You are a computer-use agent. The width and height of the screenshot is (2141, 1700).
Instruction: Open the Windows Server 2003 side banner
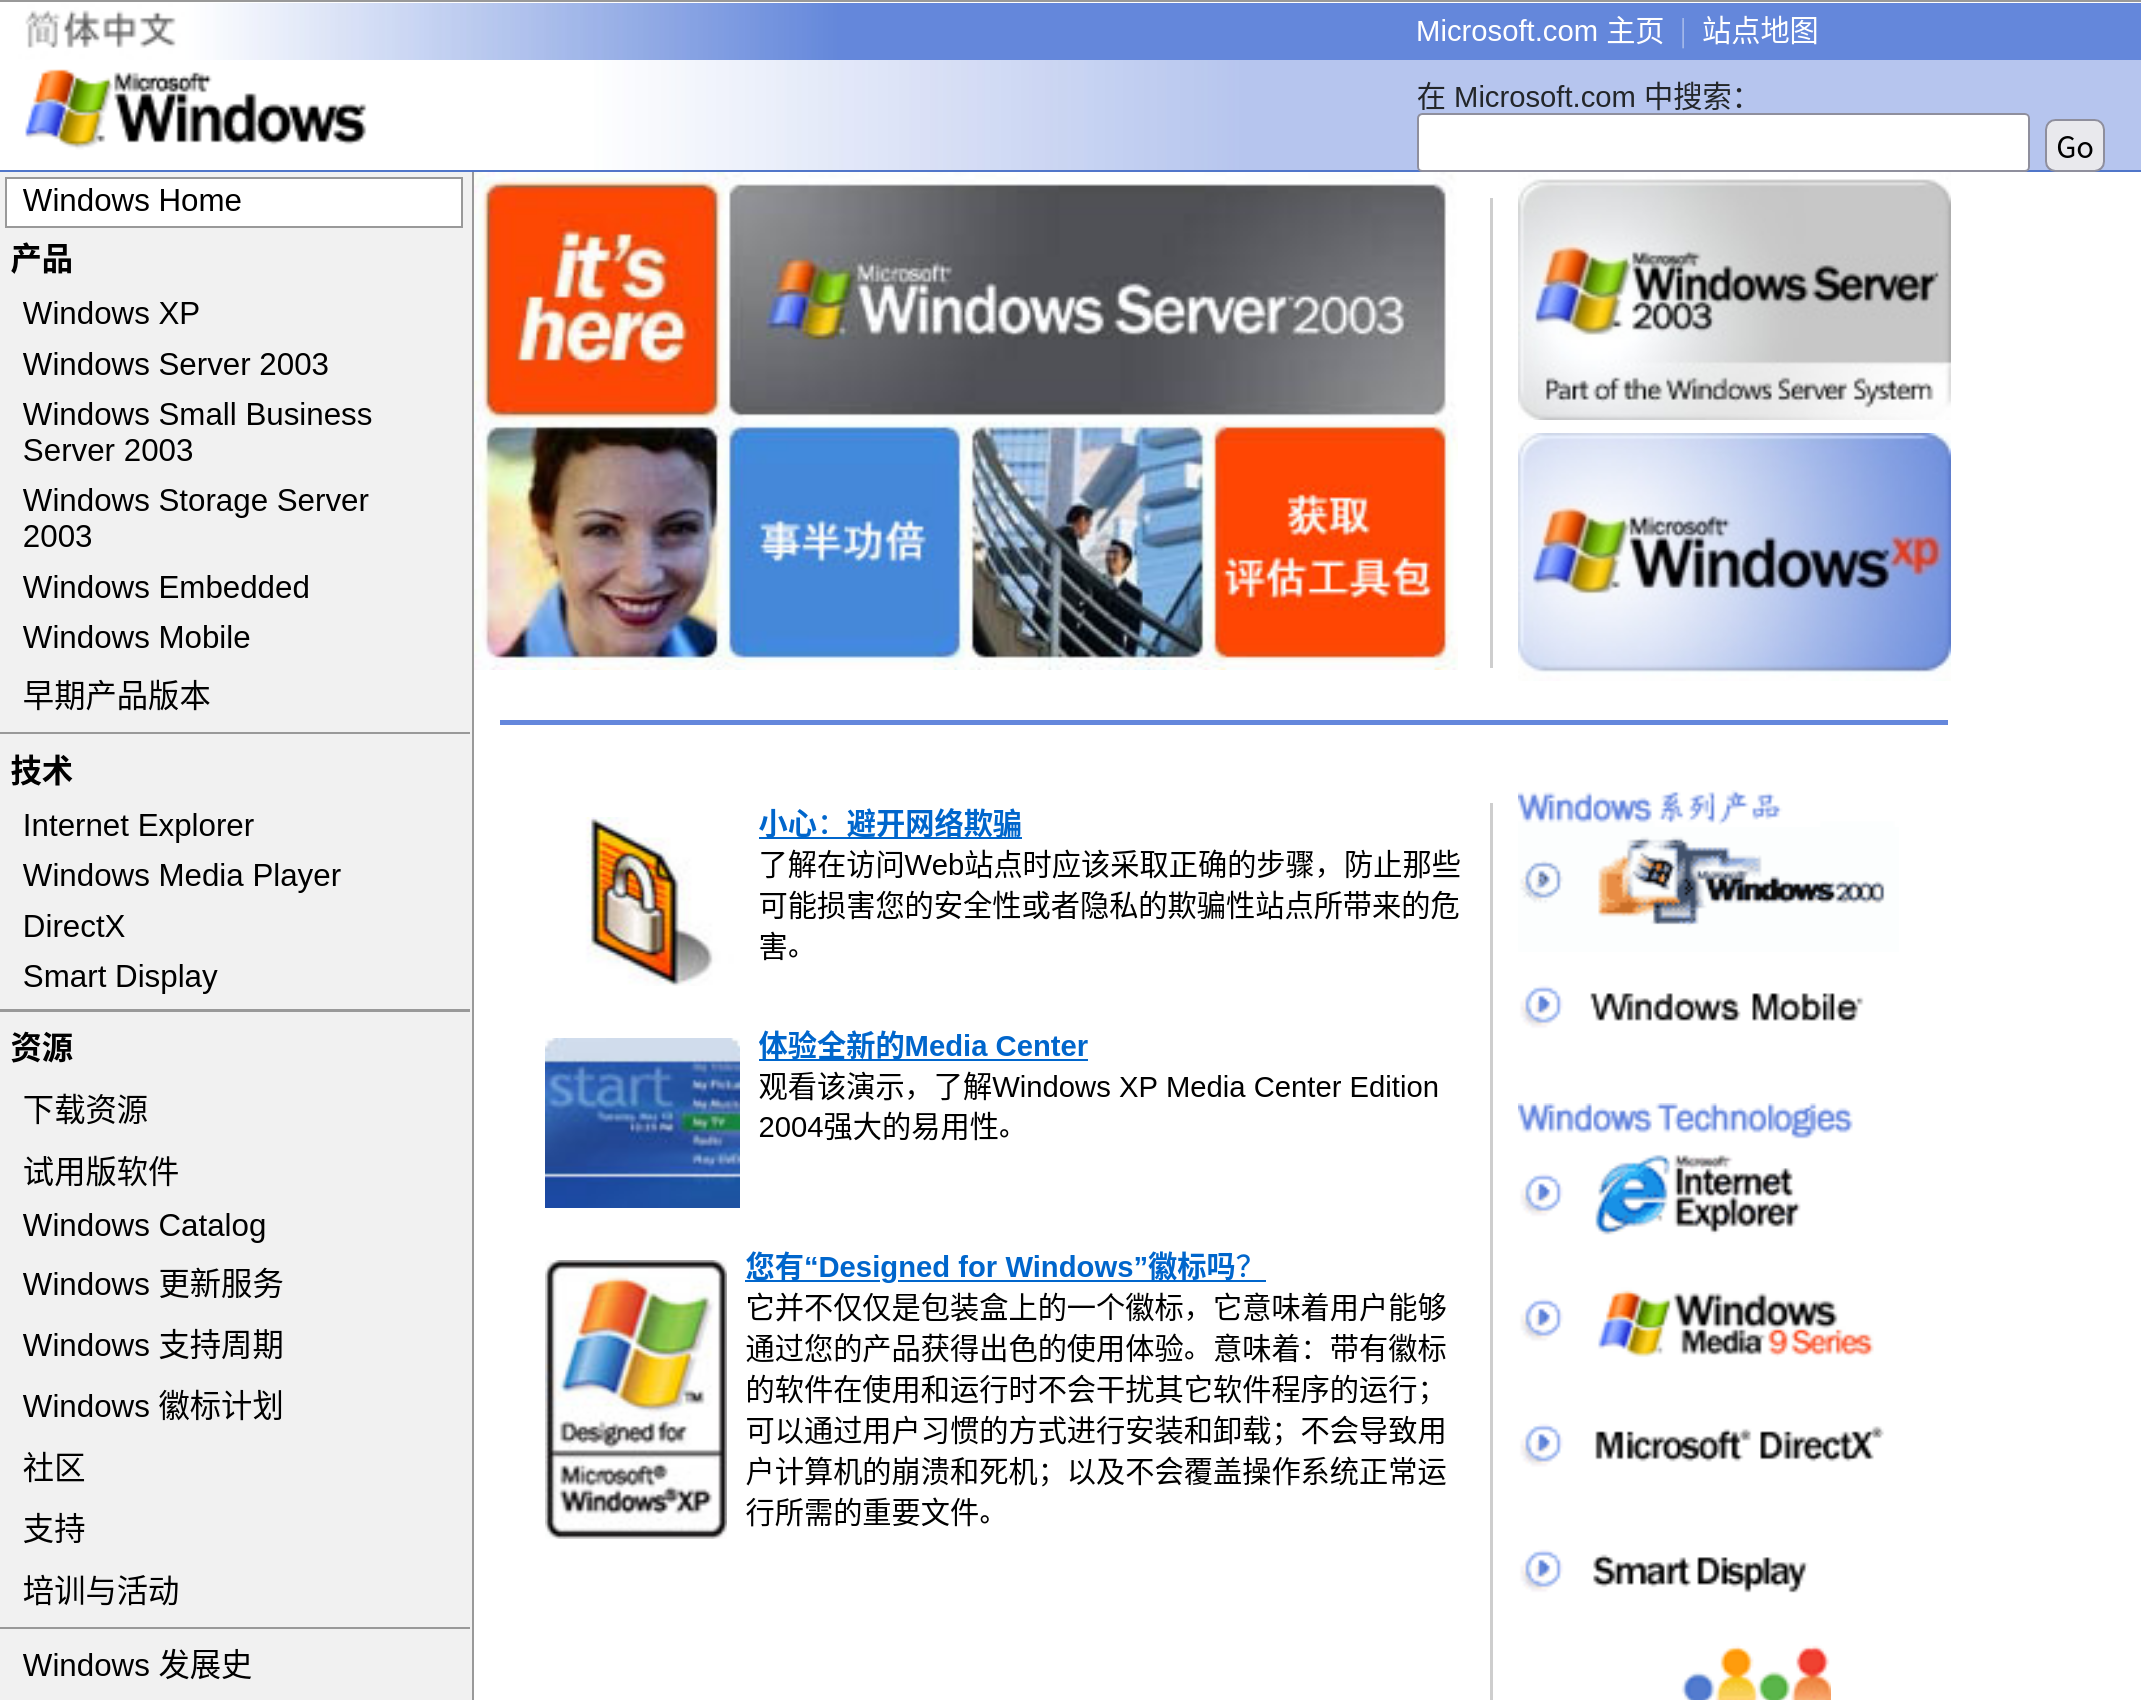pos(1733,300)
